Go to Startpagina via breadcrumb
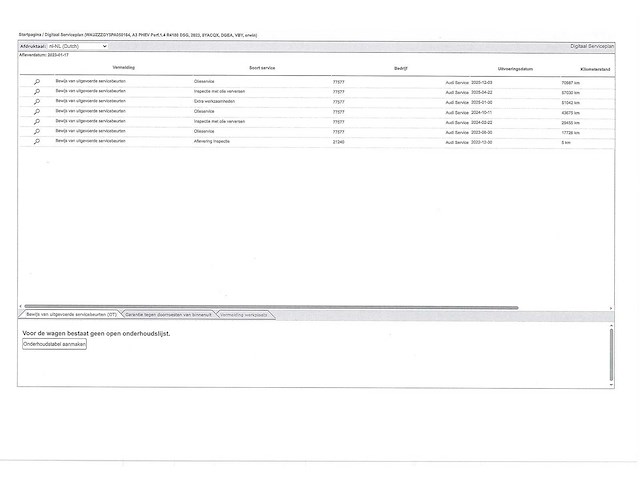The width and height of the screenshot is (640, 480). point(30,34)
